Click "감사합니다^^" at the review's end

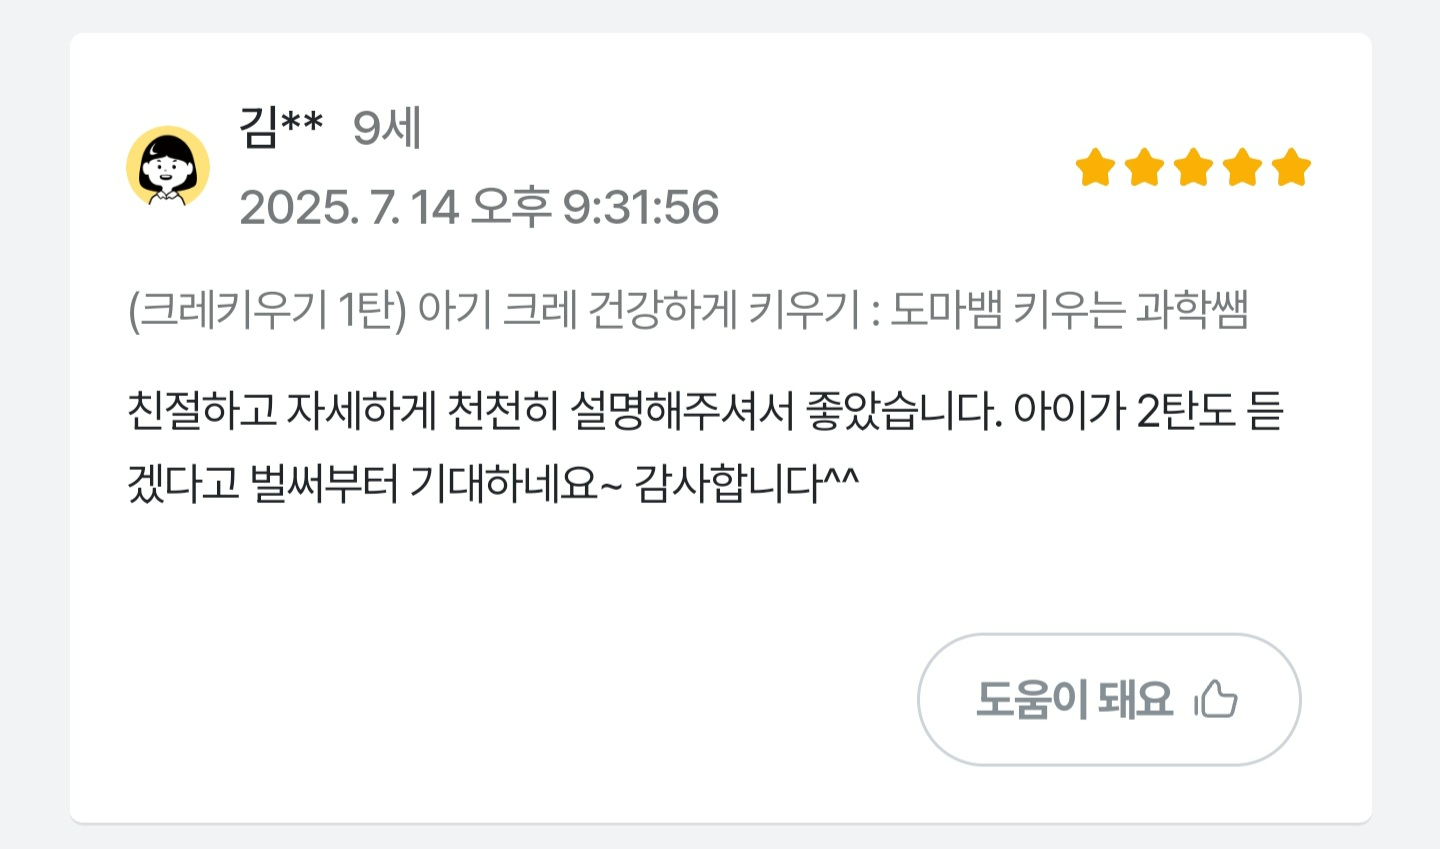pos(746,484)
